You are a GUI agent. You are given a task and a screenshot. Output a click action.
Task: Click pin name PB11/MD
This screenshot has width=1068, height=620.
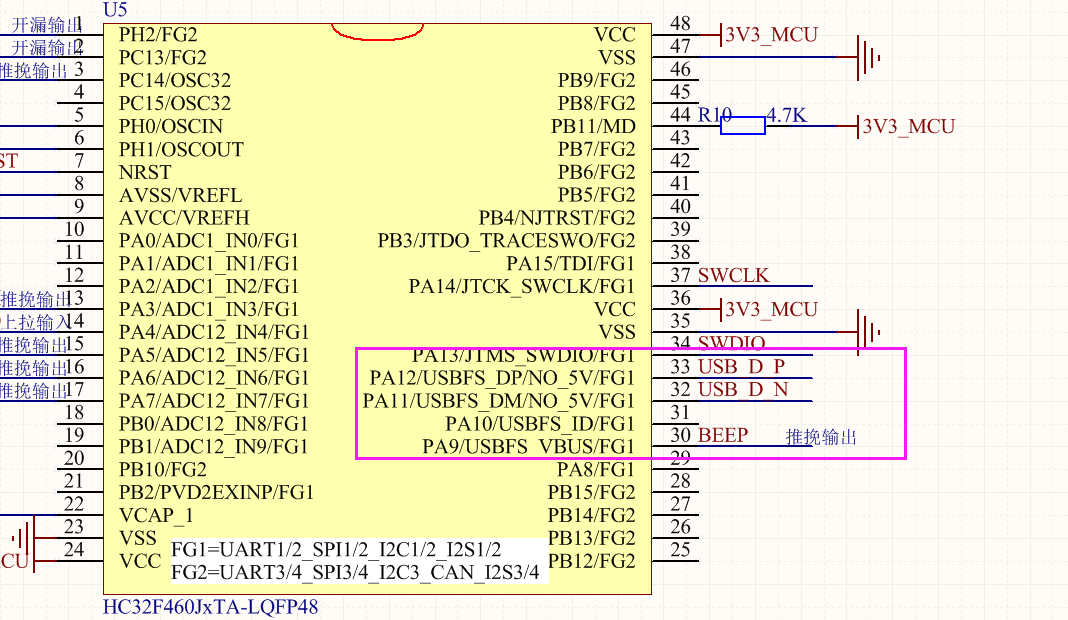[593, 127]
